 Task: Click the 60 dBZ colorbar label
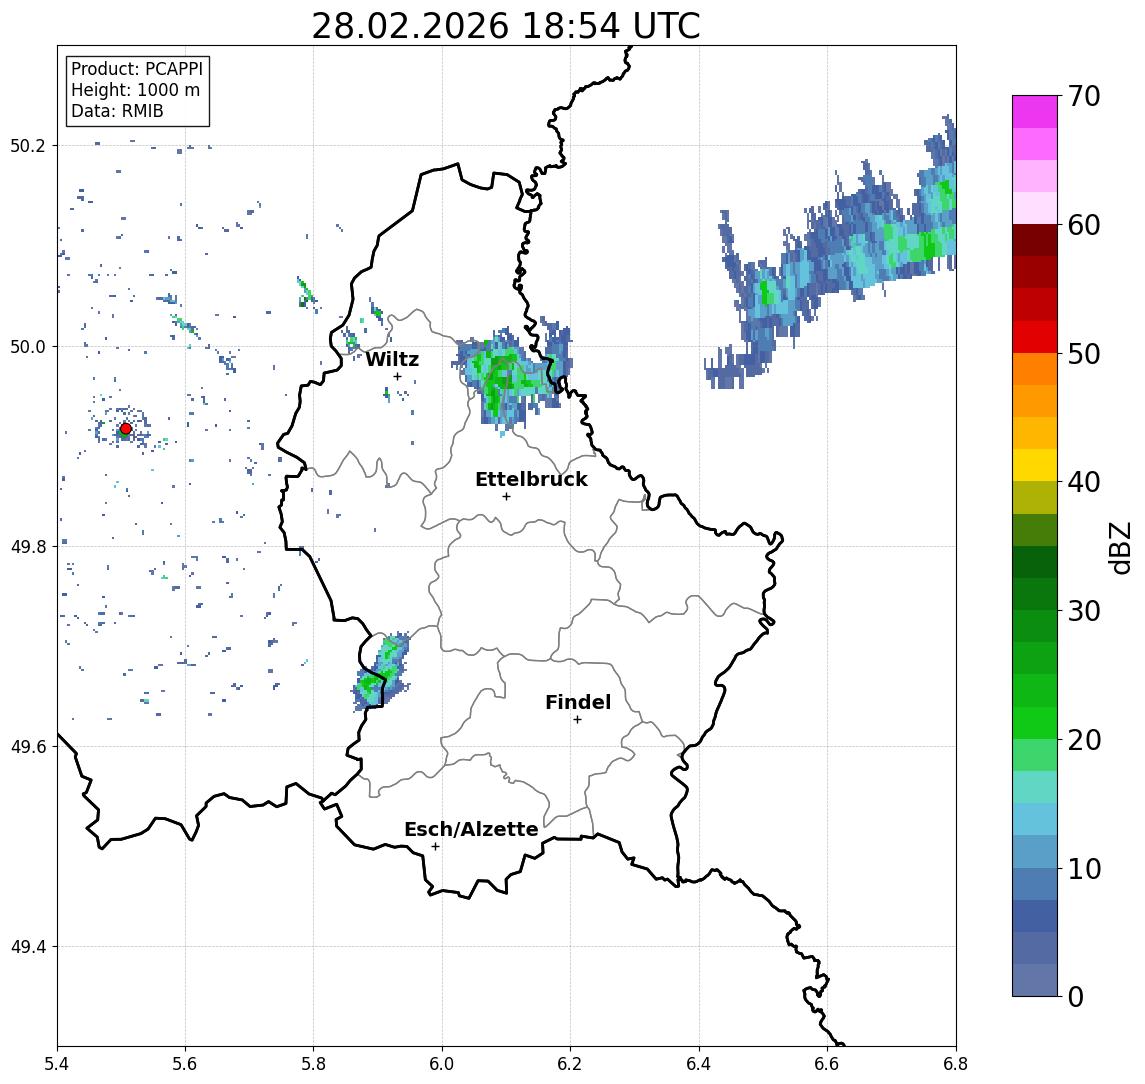pyautogui.click(x=1084, y=225)
